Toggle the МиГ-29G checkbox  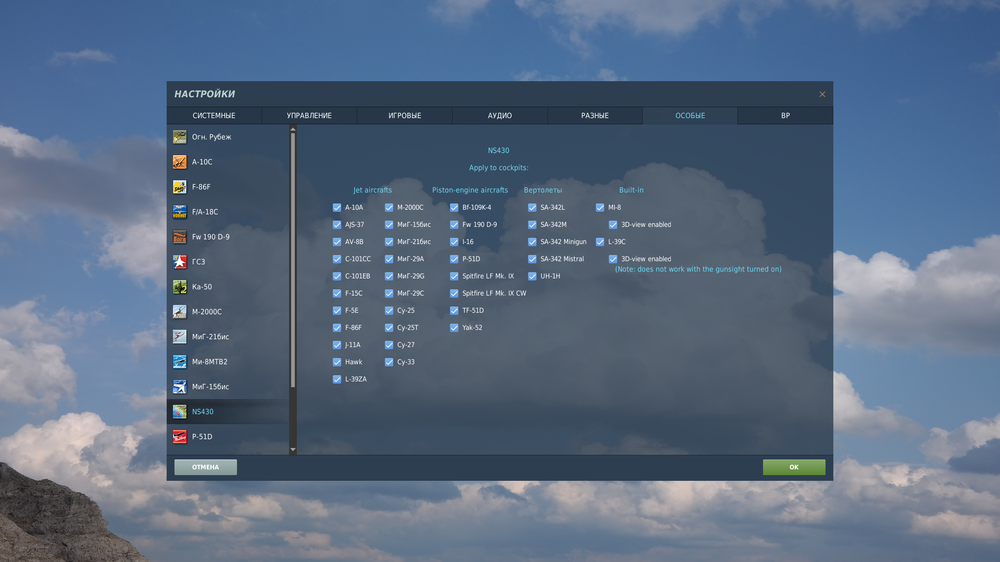pyautogui.click(x=389, y=276)
